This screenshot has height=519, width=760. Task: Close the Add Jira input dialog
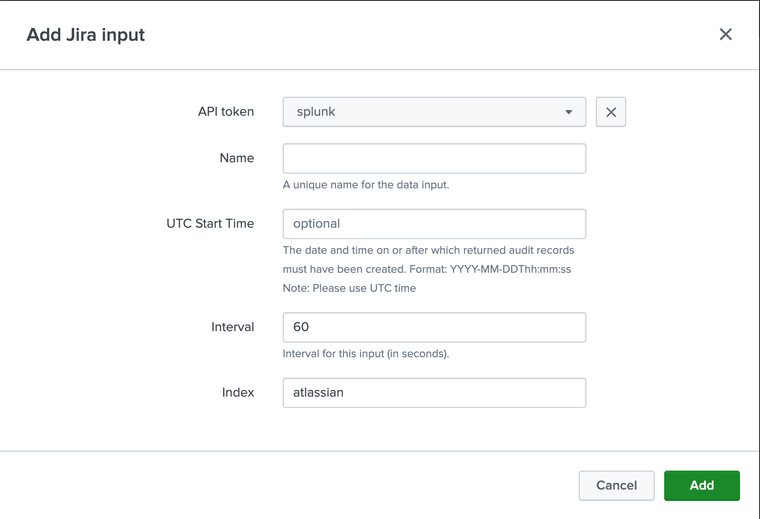[726, 34]
